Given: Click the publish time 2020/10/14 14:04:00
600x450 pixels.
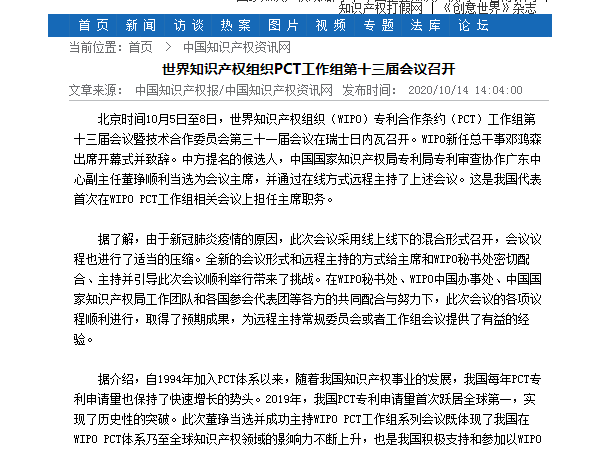Looking at the screenshot, I should point(465,90).
